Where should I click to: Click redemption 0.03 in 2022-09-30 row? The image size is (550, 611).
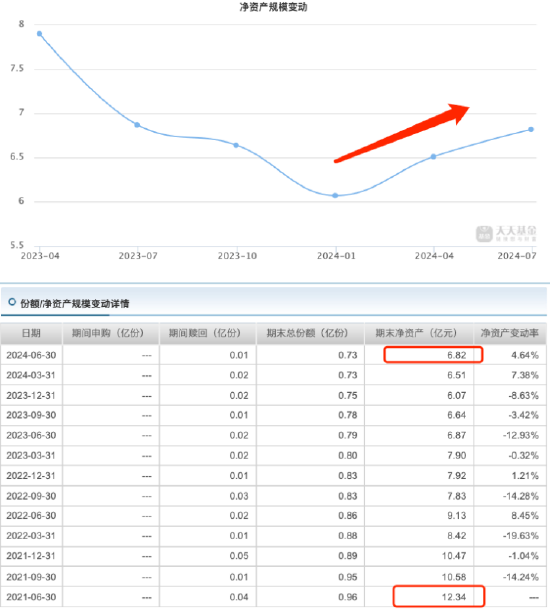[x=239, y=496]
